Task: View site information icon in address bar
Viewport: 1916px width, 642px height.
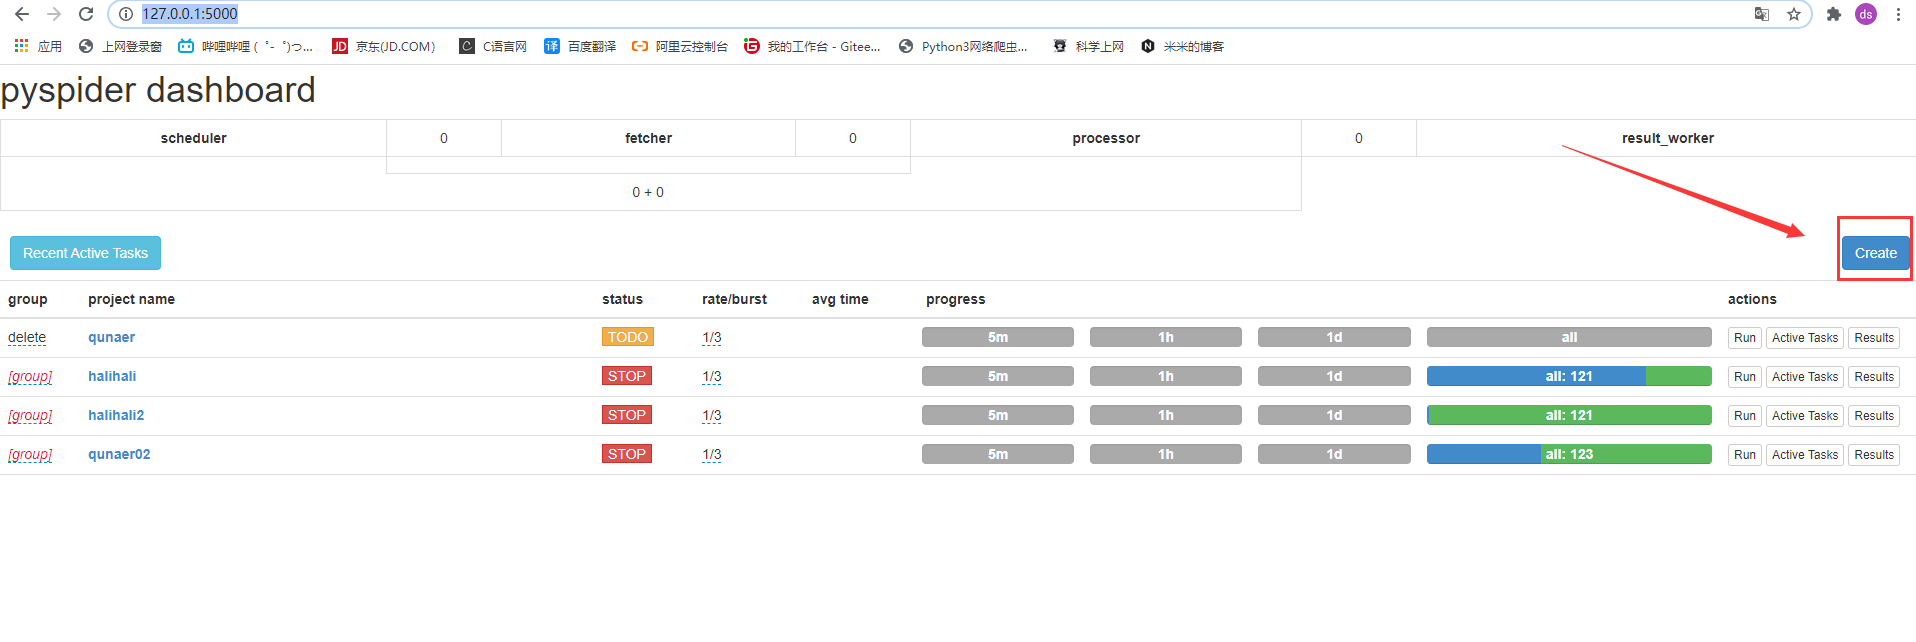Action: point(126,14)
